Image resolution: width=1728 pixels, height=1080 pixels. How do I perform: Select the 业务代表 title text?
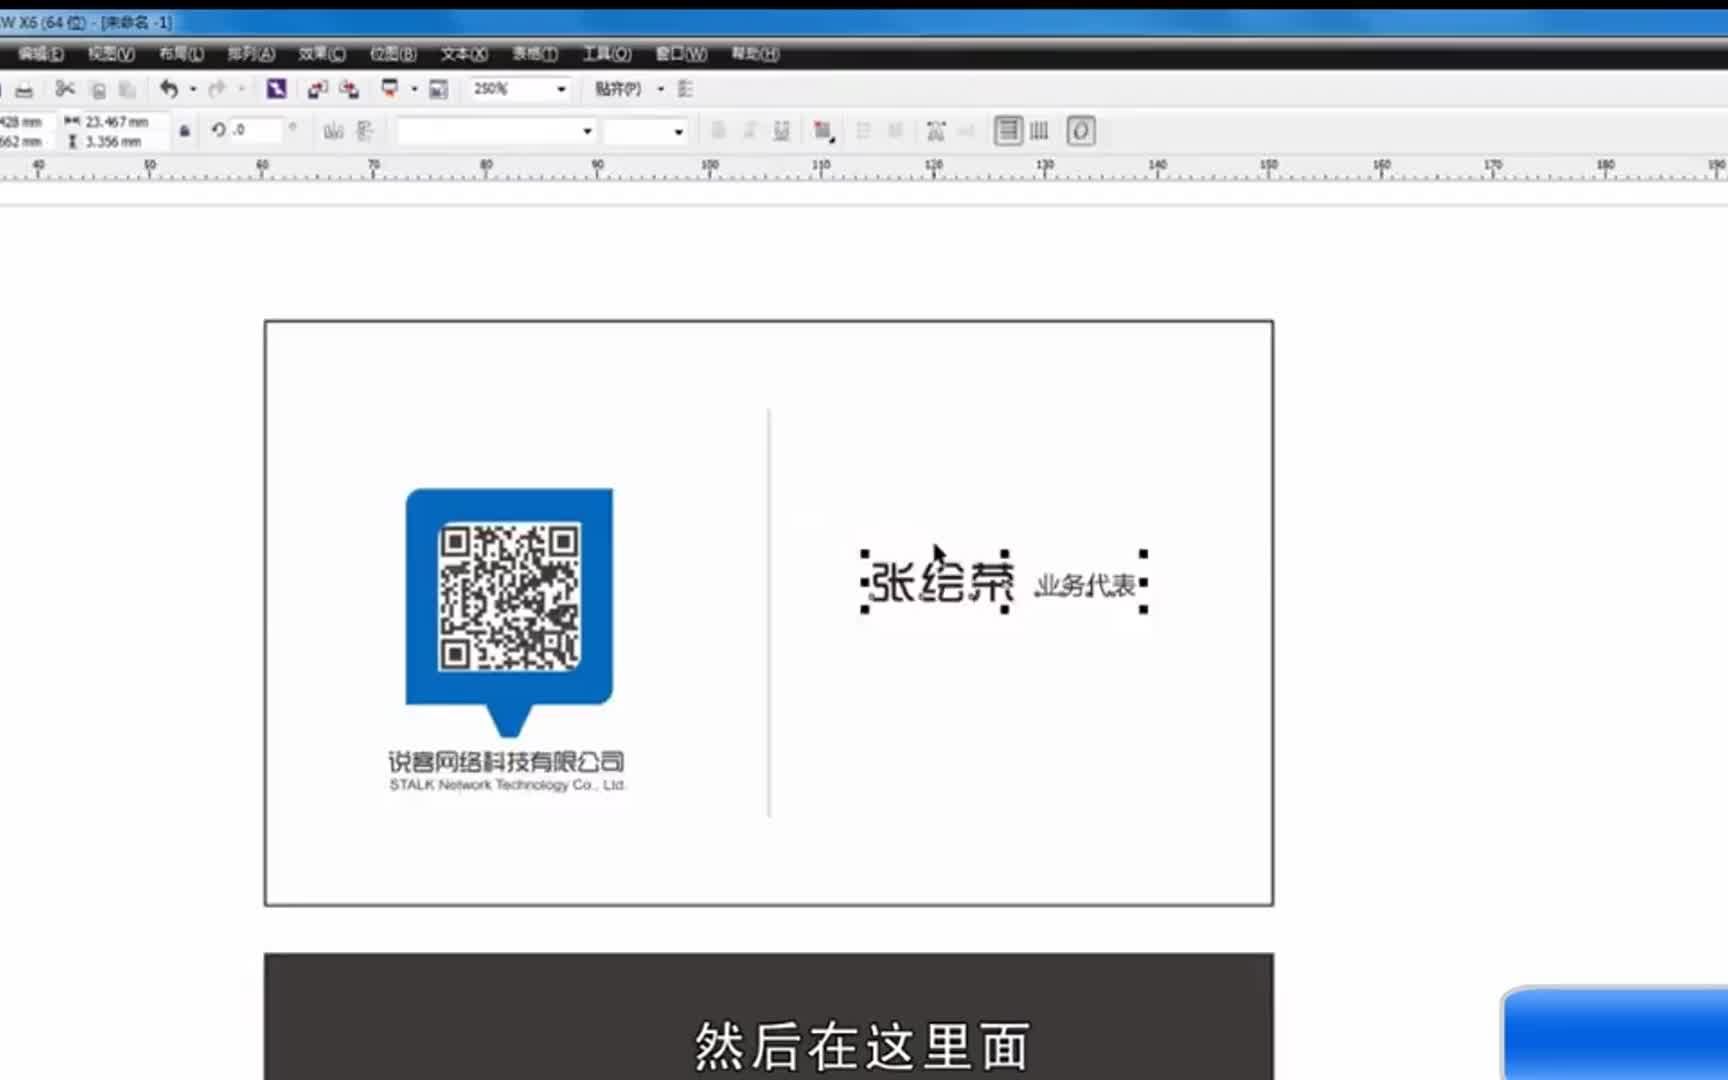point(1085,585)
